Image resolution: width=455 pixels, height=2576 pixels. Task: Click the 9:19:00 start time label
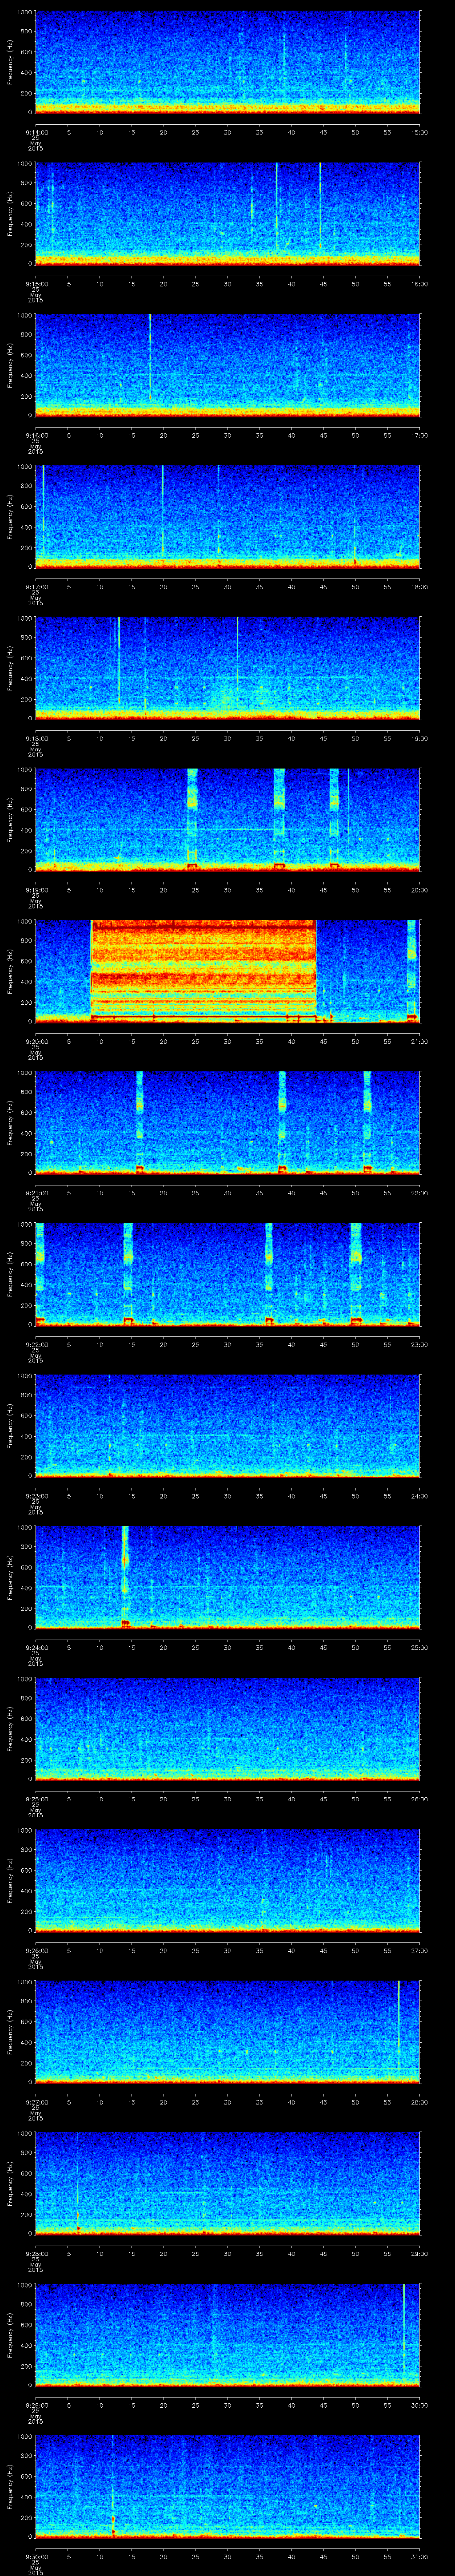36,890
